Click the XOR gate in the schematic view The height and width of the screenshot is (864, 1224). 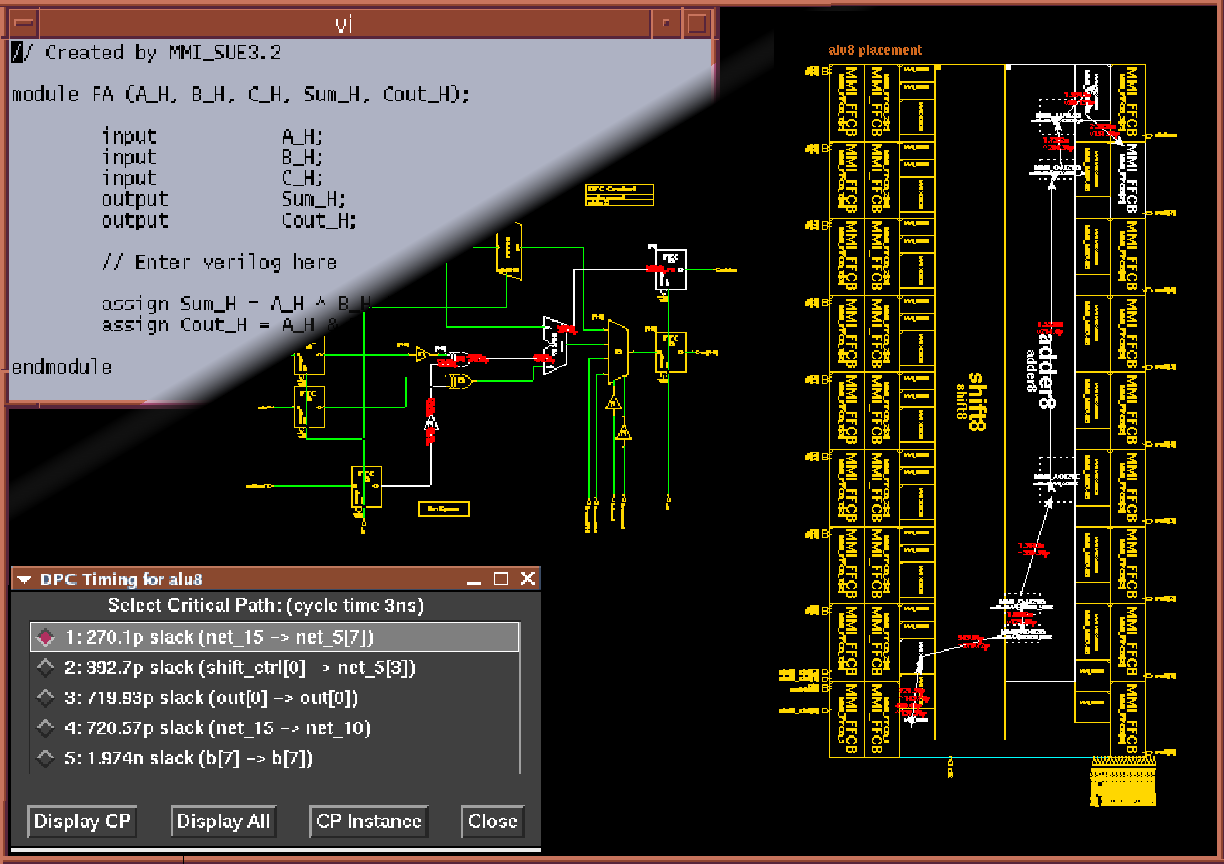point(460,381)
